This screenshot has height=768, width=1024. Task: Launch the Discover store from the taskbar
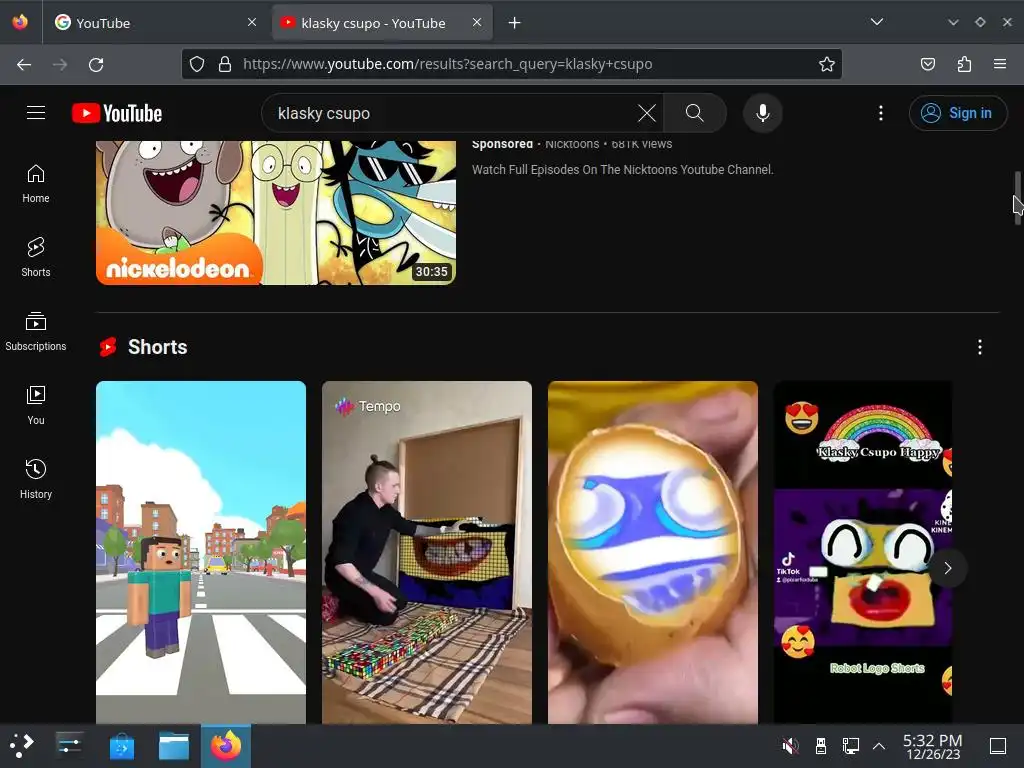coord(121,746)
